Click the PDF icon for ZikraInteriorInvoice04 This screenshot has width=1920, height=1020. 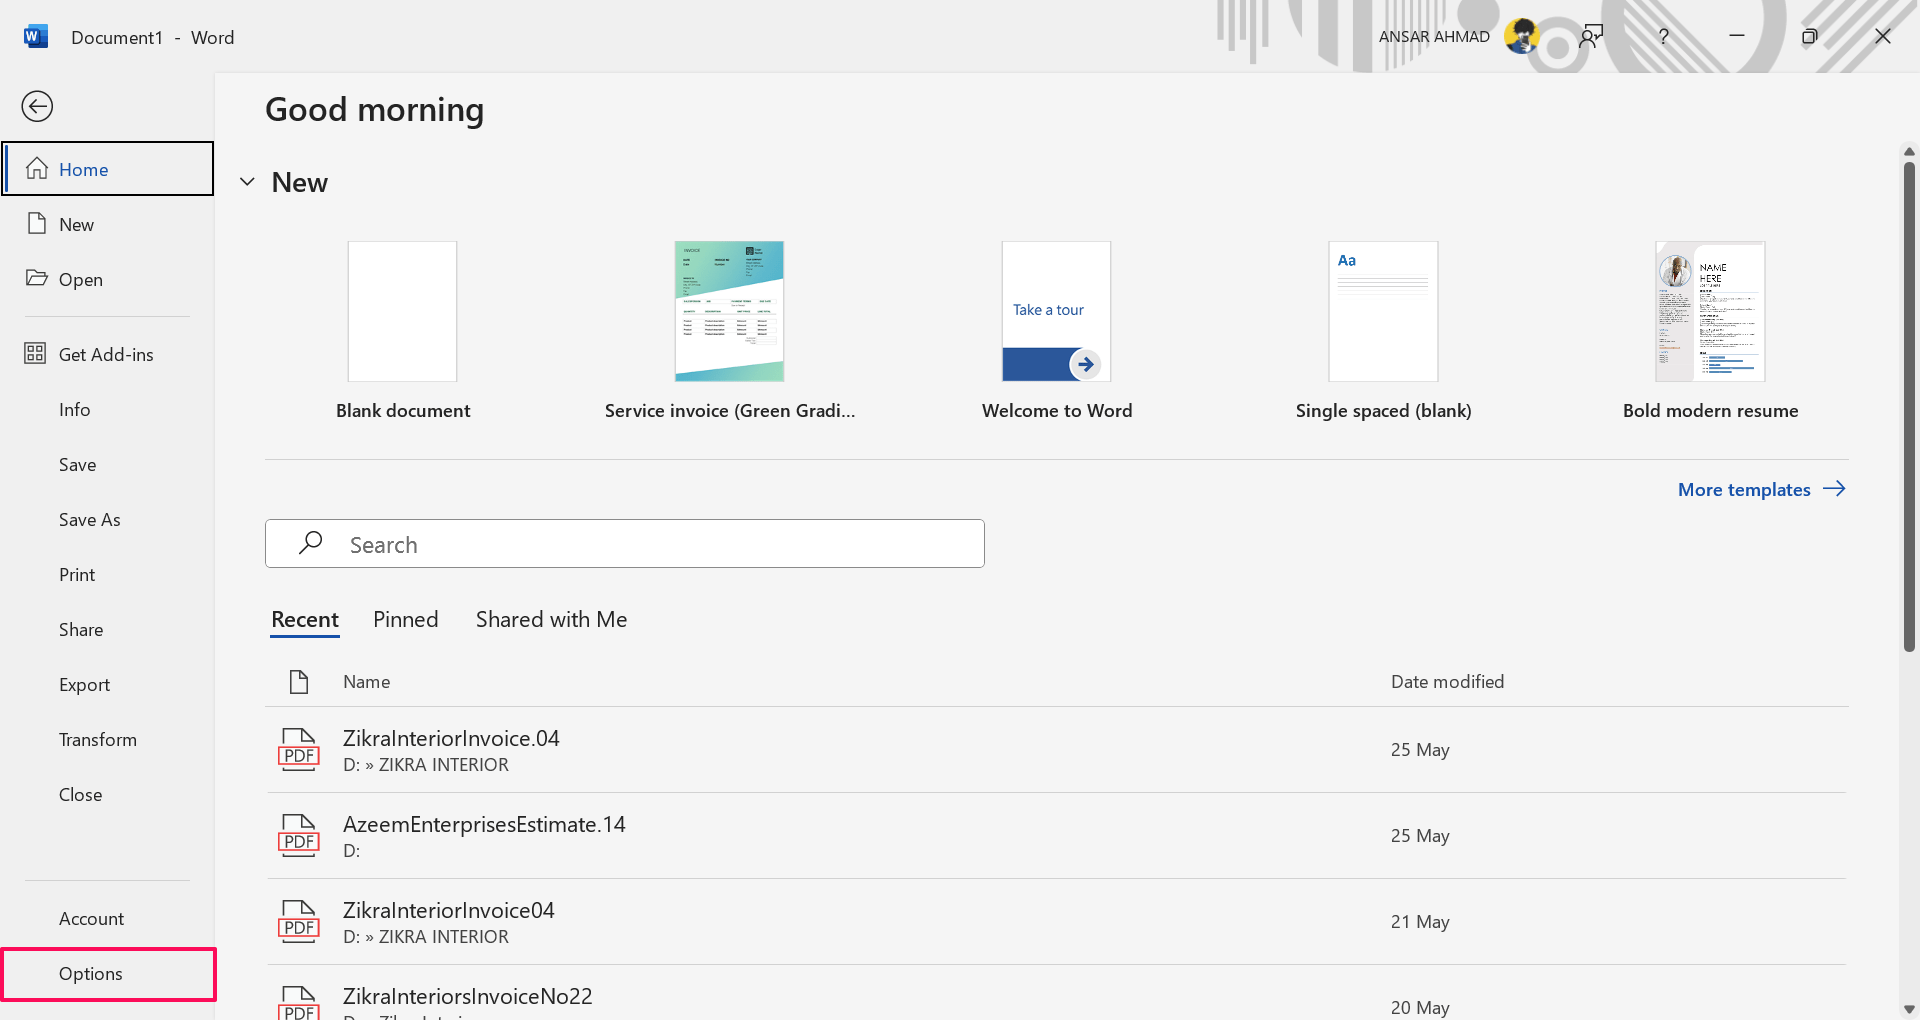click(x=298, y=921)
